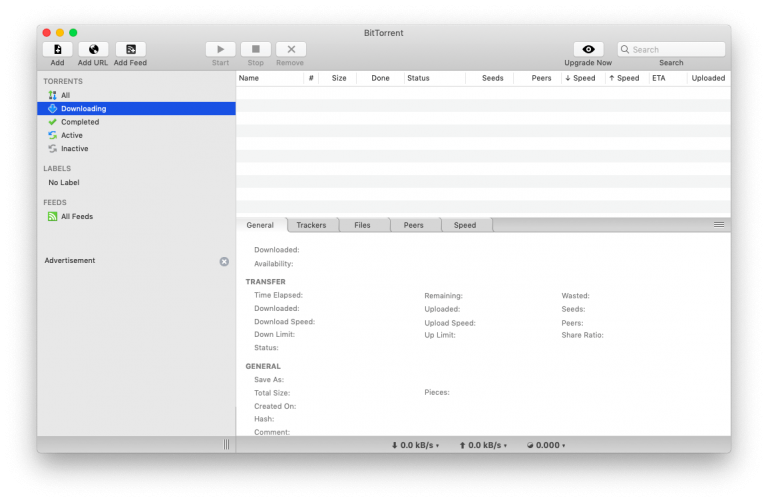Click the TORRENTS section header
This screenshot has height=502, width=768.
pyautogui.click(x=63, y=81)
